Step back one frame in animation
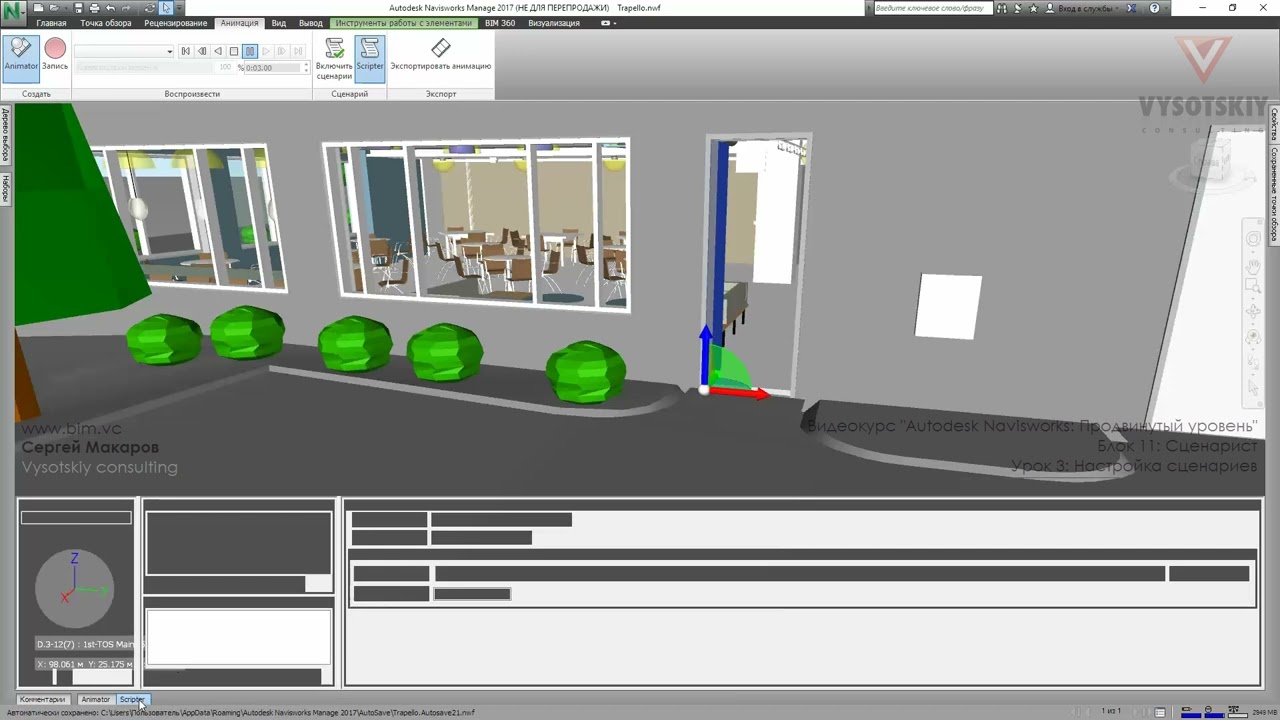This screenshot has width=1280, height=720. pos(202,51)
